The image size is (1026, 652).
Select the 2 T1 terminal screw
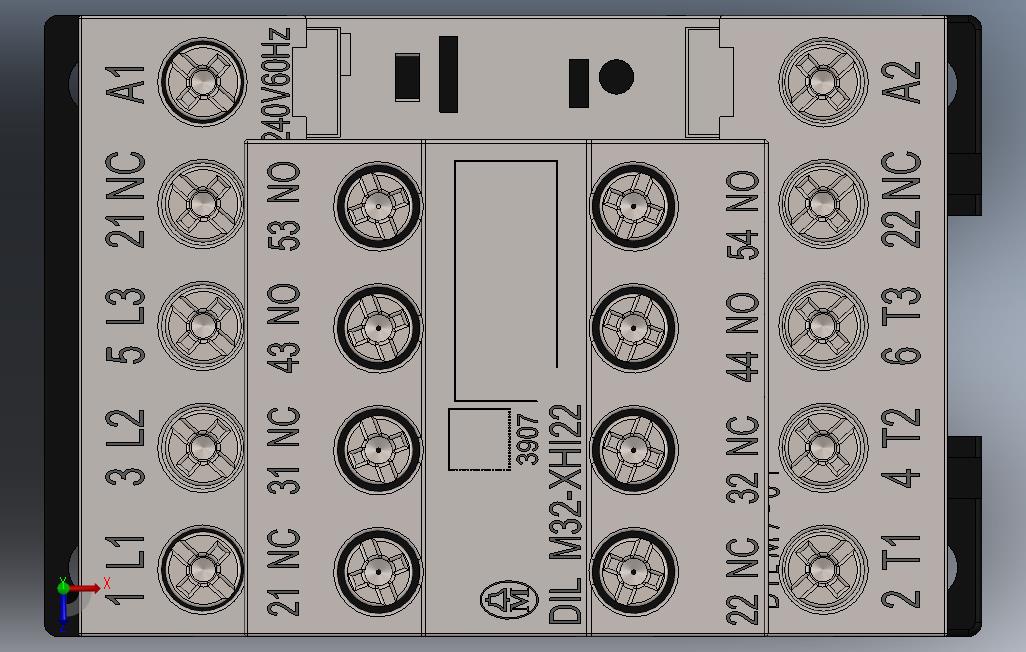823,570
